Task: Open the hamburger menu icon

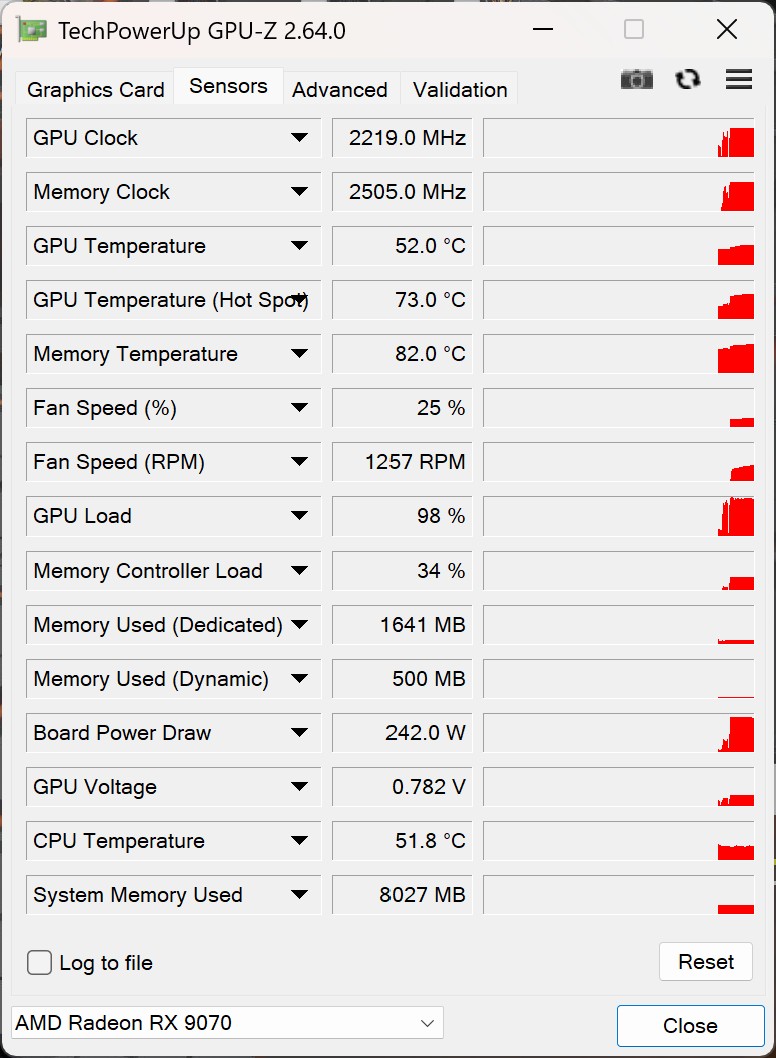Action: click(x=739, y=80)
